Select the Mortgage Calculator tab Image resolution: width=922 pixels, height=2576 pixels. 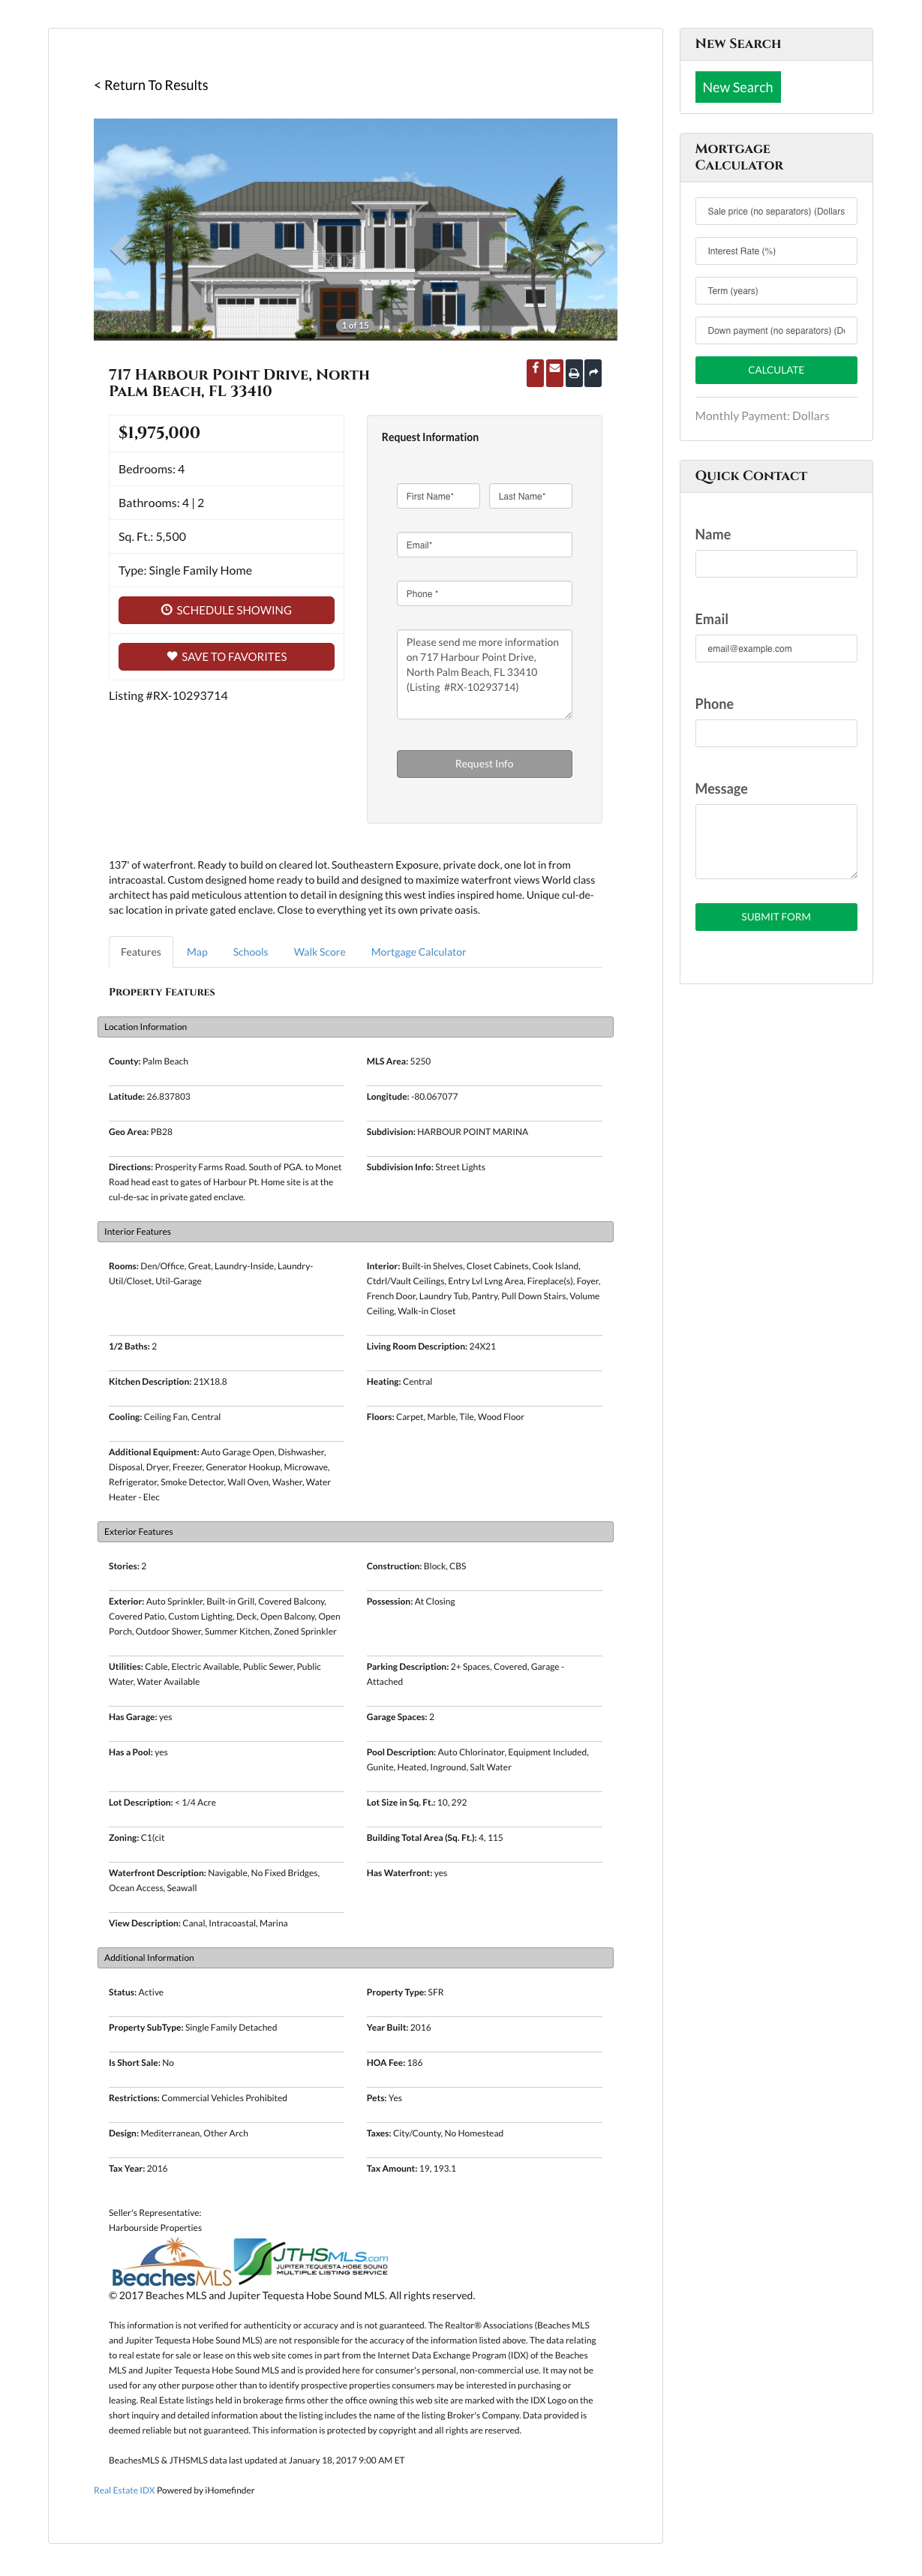(x=418, y=952)
